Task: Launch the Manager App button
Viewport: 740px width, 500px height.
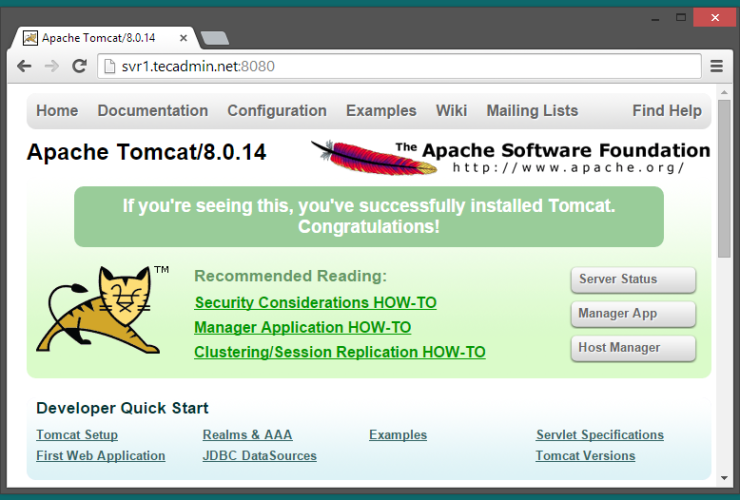Action: pos(632,314)
